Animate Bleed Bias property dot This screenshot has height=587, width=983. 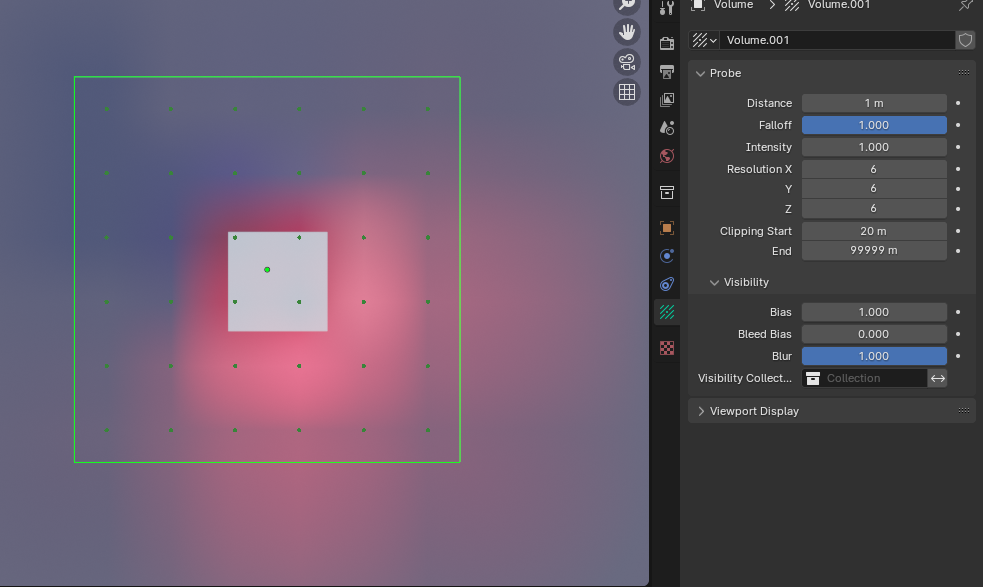point(958,334)
